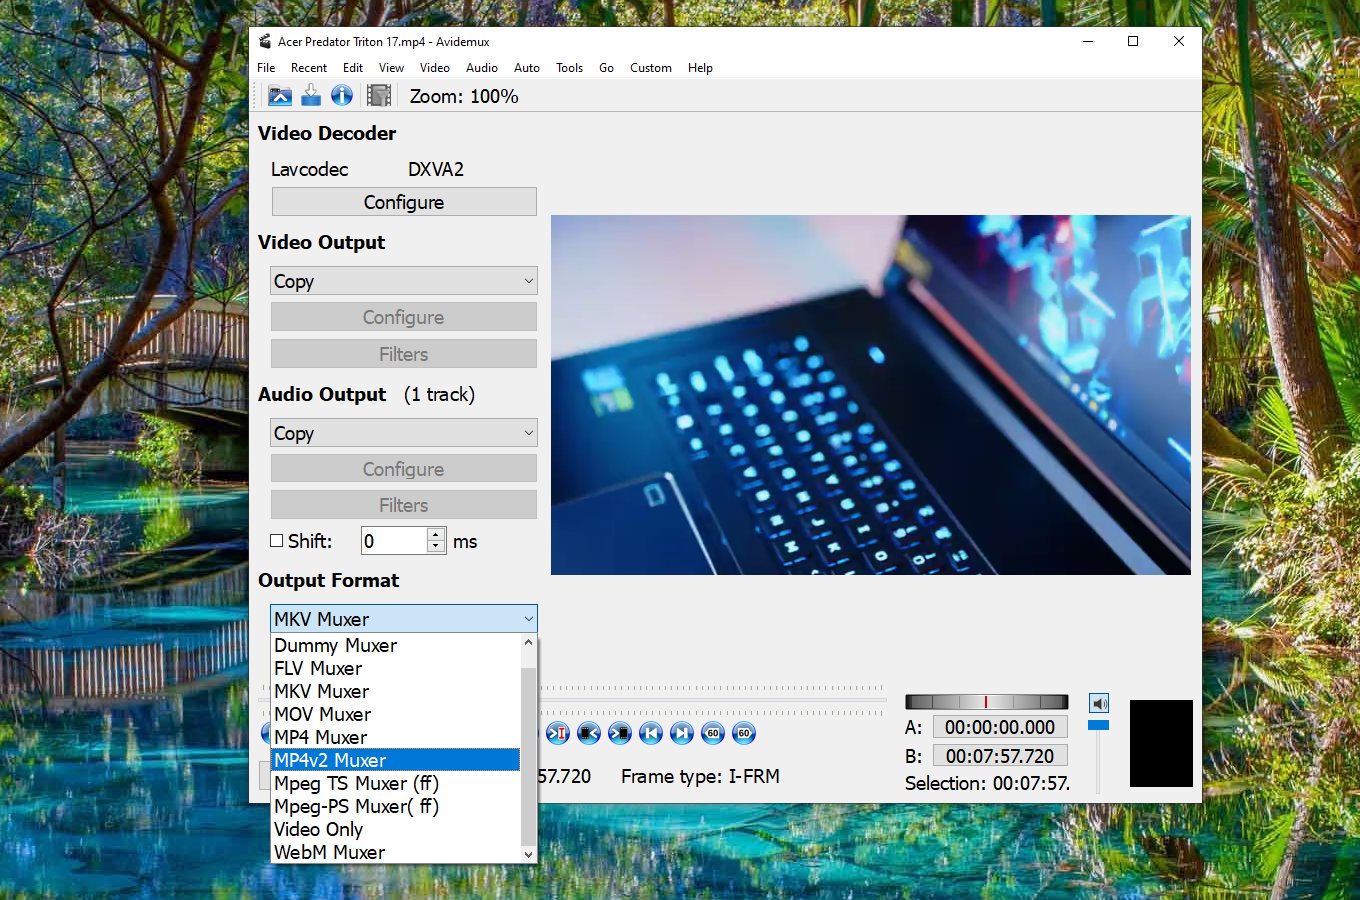Click the format list scrollbar down arrow

529,855
